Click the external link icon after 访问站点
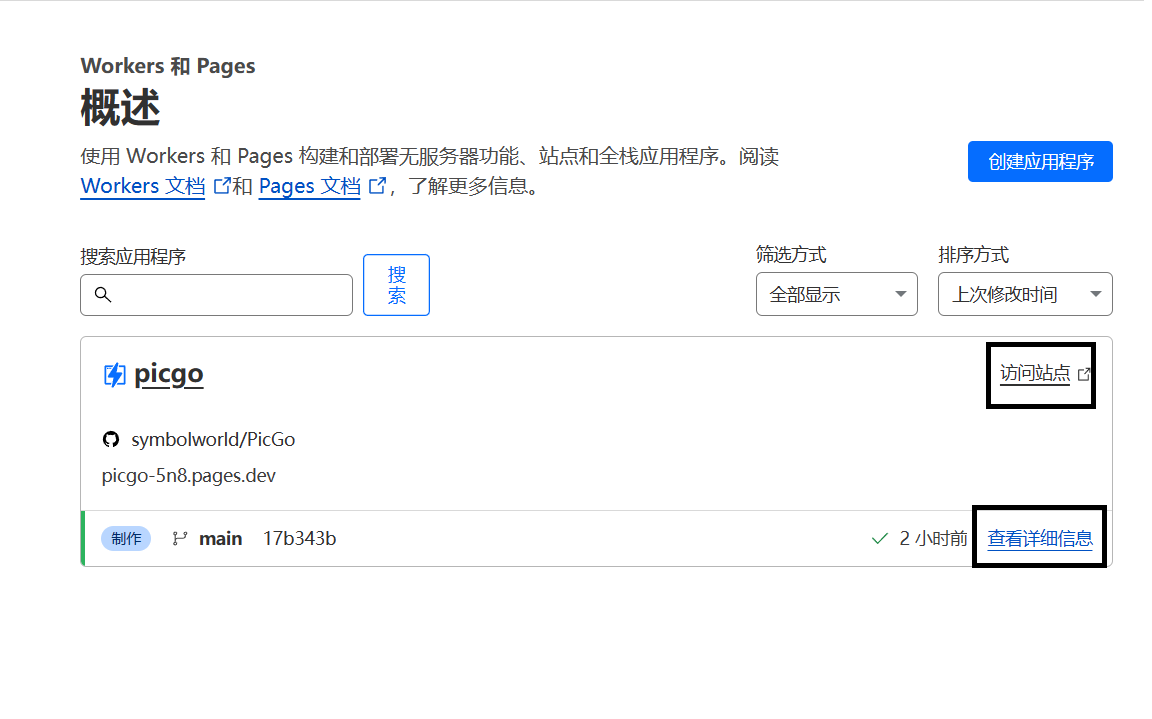1152x719 pixels. coord(1083,374)
